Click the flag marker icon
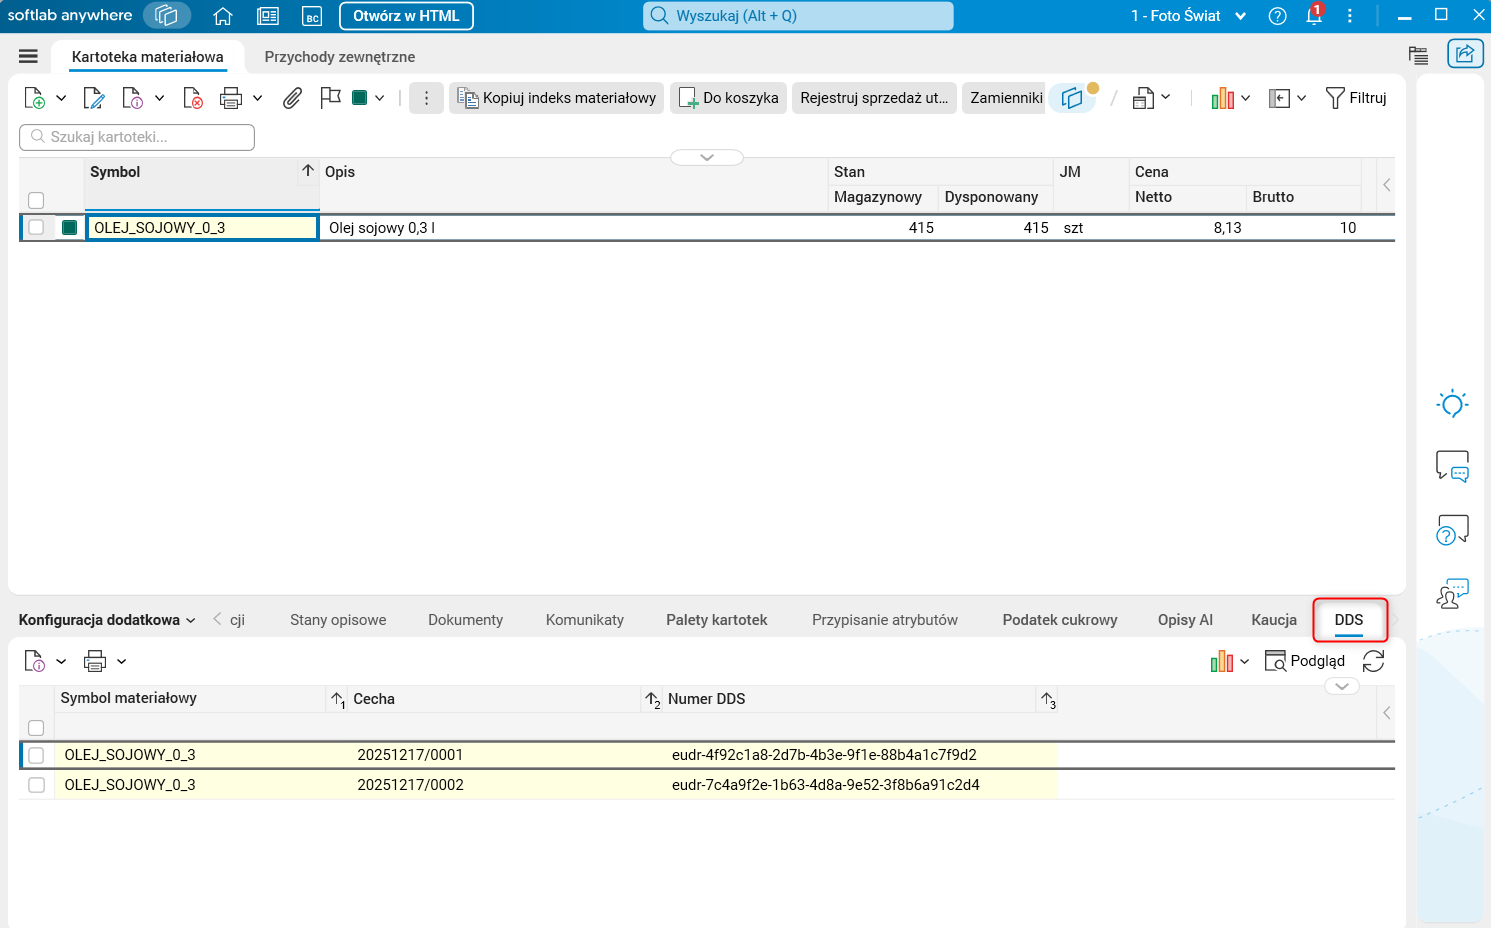 [x=330, y=98]
